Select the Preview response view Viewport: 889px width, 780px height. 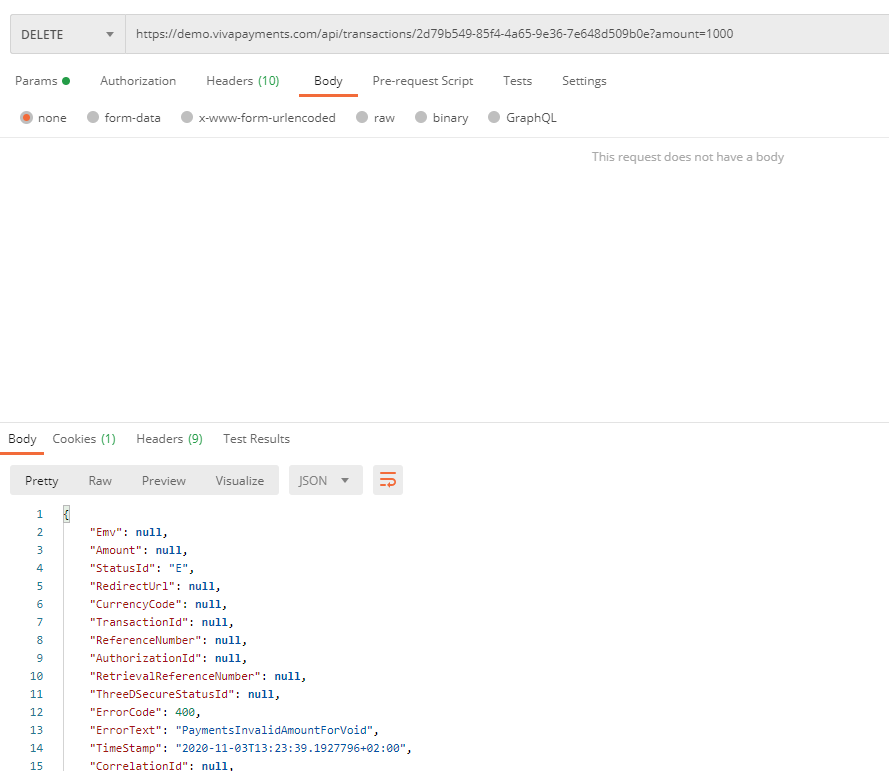coord(163,481)
